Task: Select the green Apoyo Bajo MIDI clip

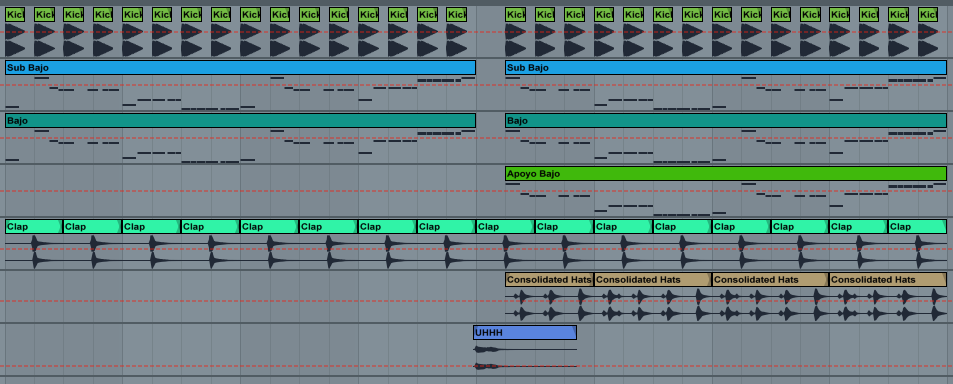Action: 726,174
